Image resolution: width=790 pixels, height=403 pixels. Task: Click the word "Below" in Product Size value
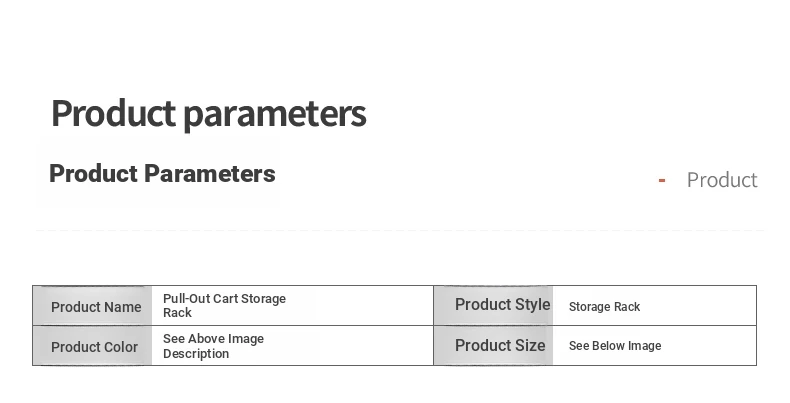coord(609,346)
